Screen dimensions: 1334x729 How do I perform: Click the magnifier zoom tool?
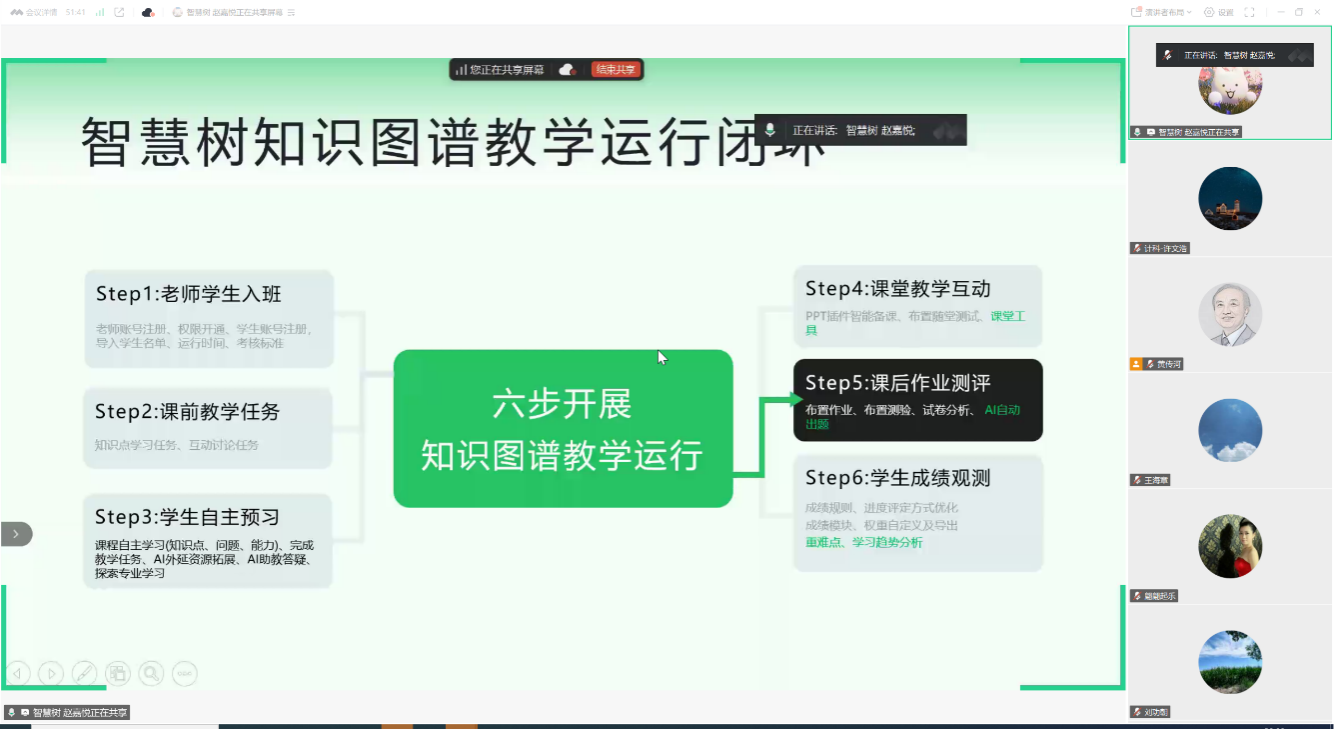(x=151, y=674)
